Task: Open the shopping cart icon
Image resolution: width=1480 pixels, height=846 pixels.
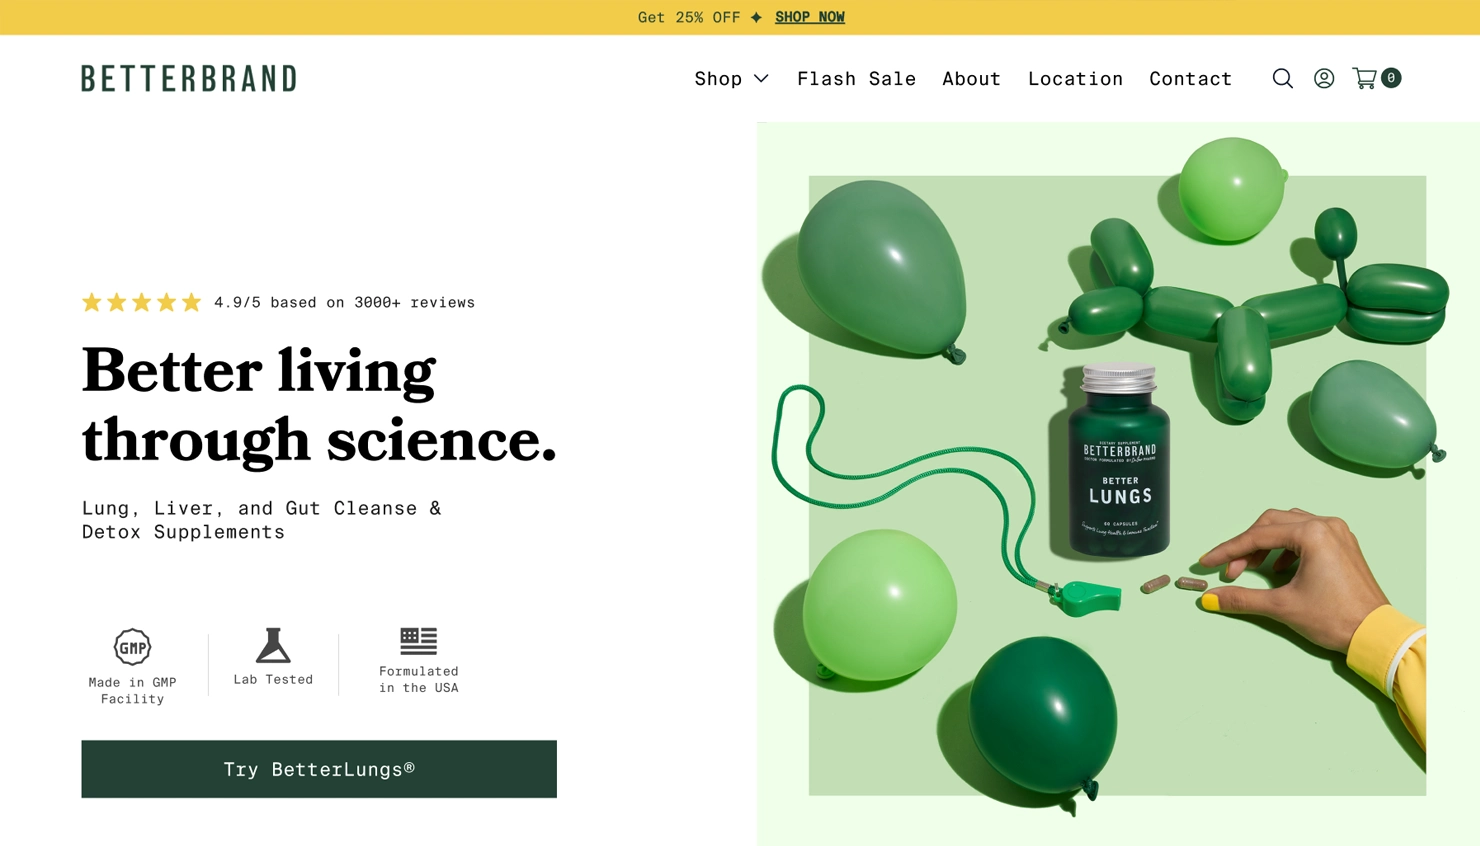Action: [x=1364, y=78]
